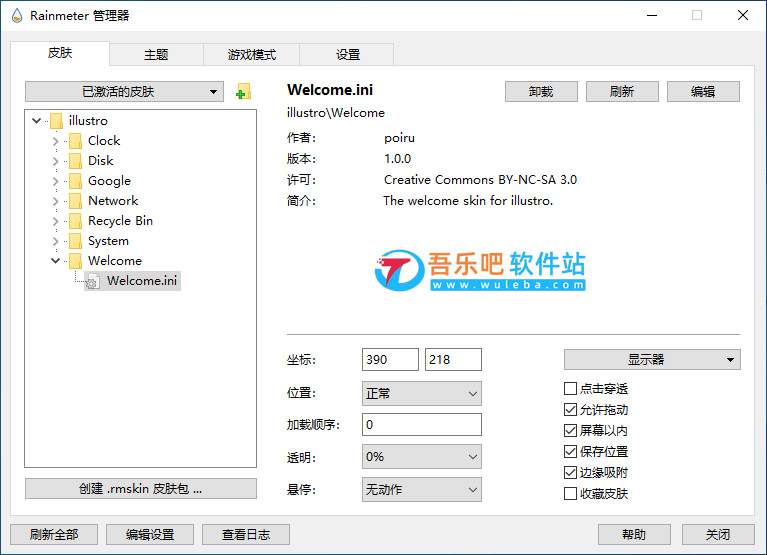The image size is (767, 555).
Task: Click the 加载顺序 input field
Action: tap(422, 424)
